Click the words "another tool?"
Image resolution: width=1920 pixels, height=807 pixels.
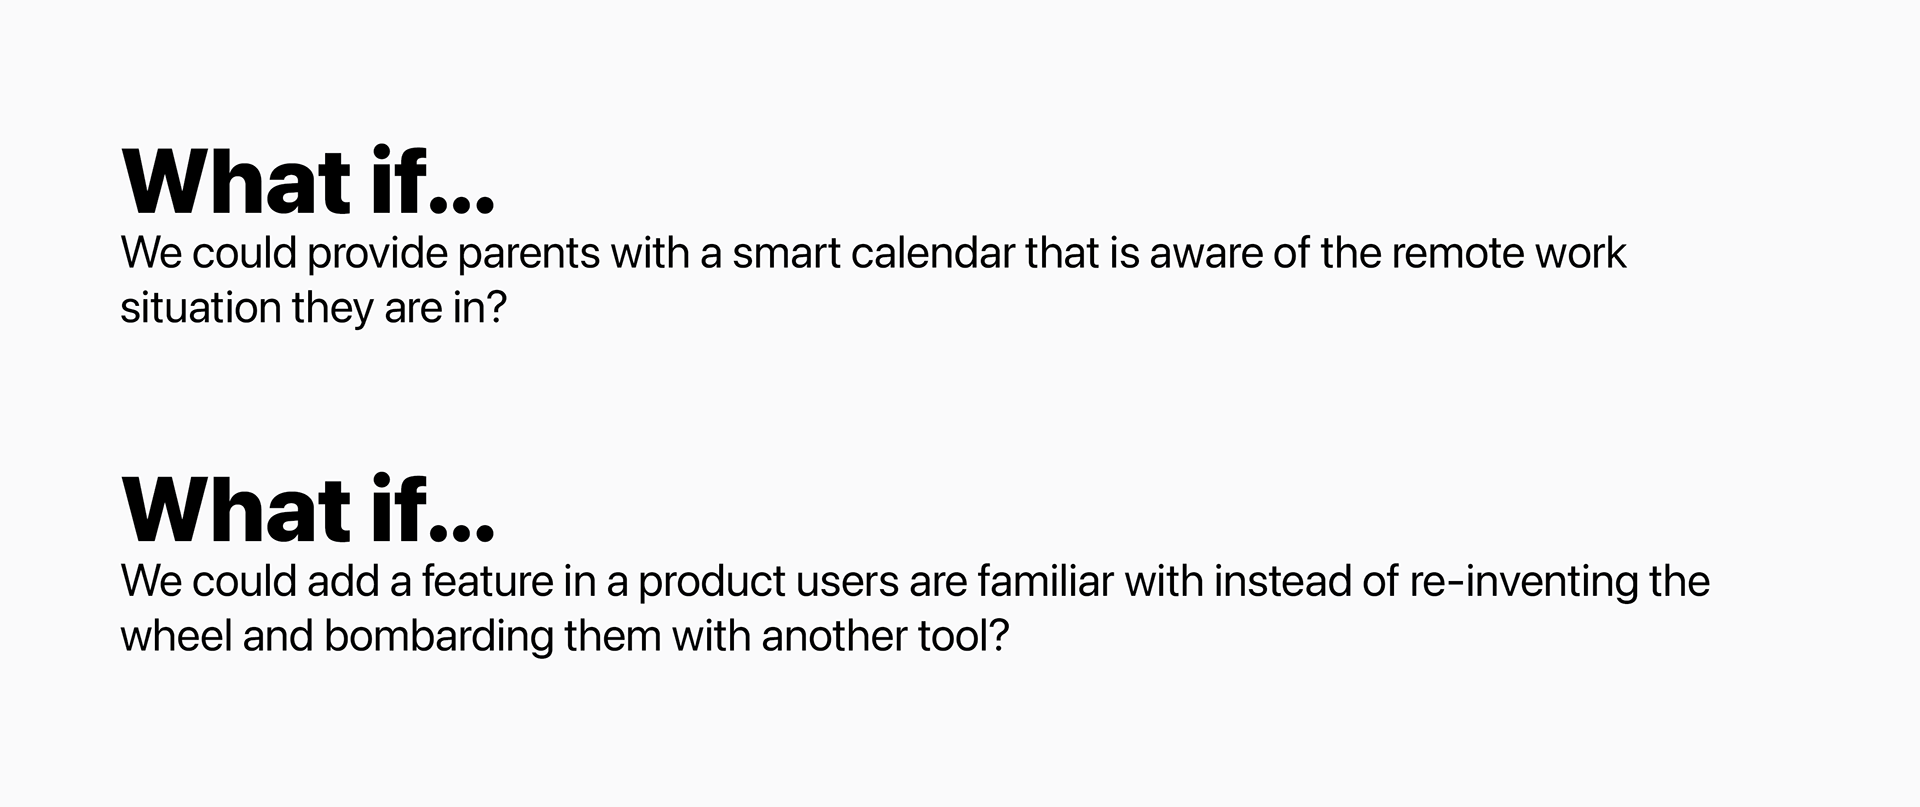coord(885,636)
